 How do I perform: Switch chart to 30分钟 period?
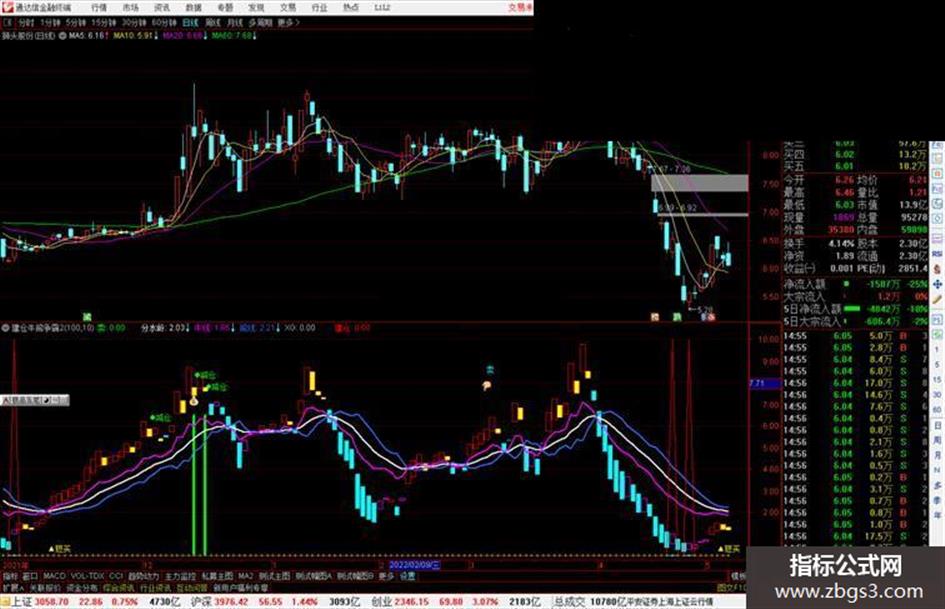click(134, 22)
